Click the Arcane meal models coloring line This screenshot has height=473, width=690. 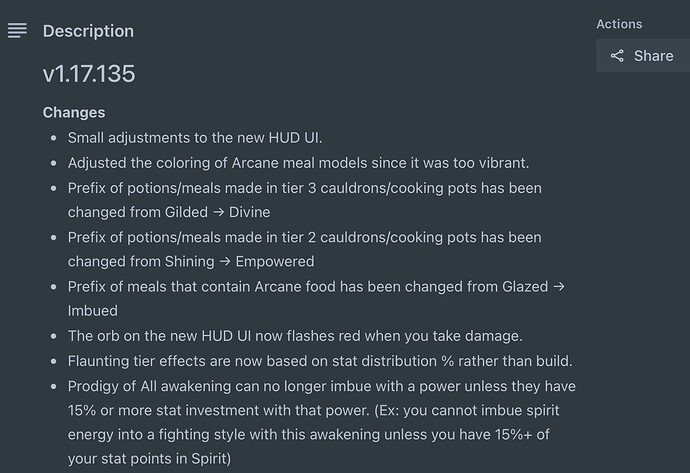tap(298, 163)
